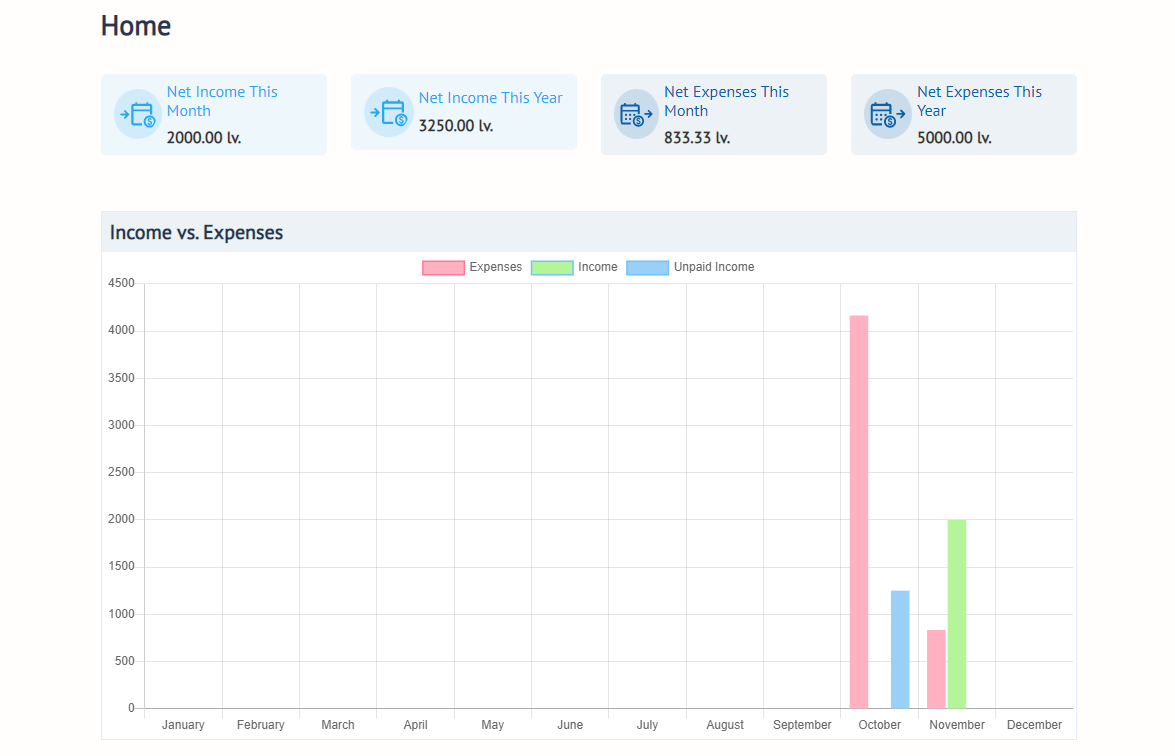Select the Home page heading
Image resolution: width=1175 pixels, height=756 pixels.
pos(136,26)
